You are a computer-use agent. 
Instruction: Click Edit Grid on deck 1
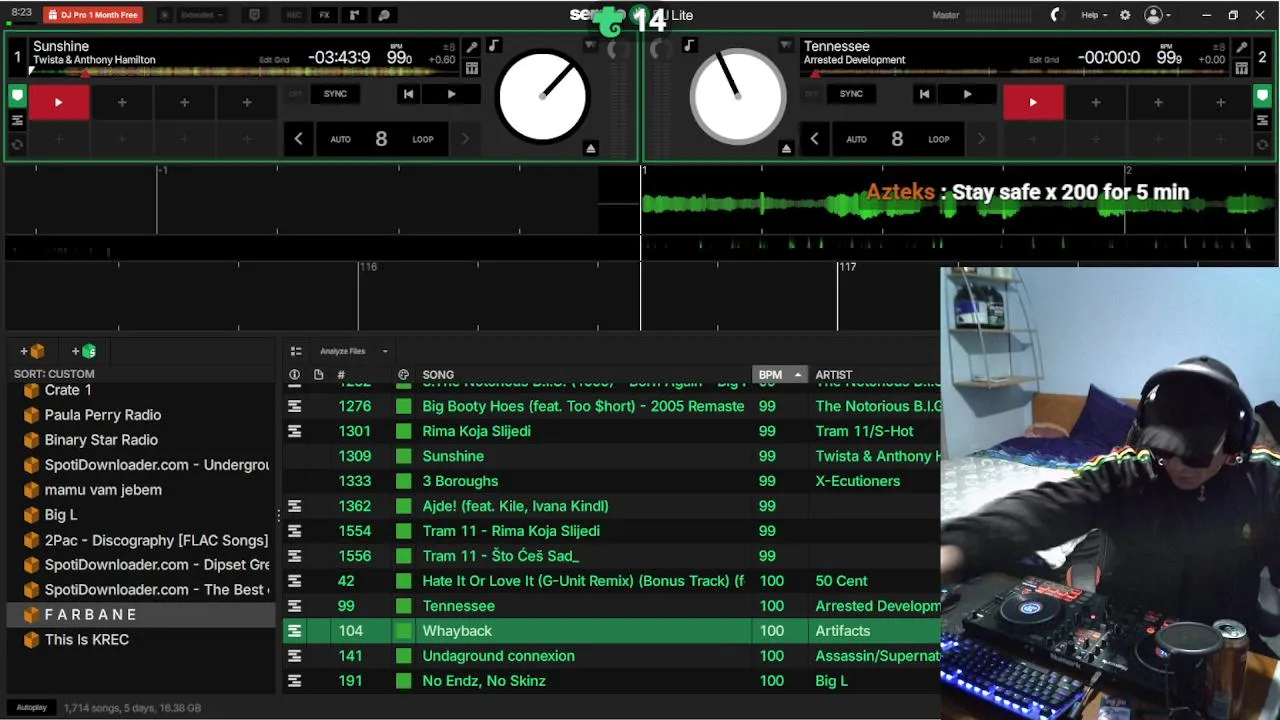[274, 60]
